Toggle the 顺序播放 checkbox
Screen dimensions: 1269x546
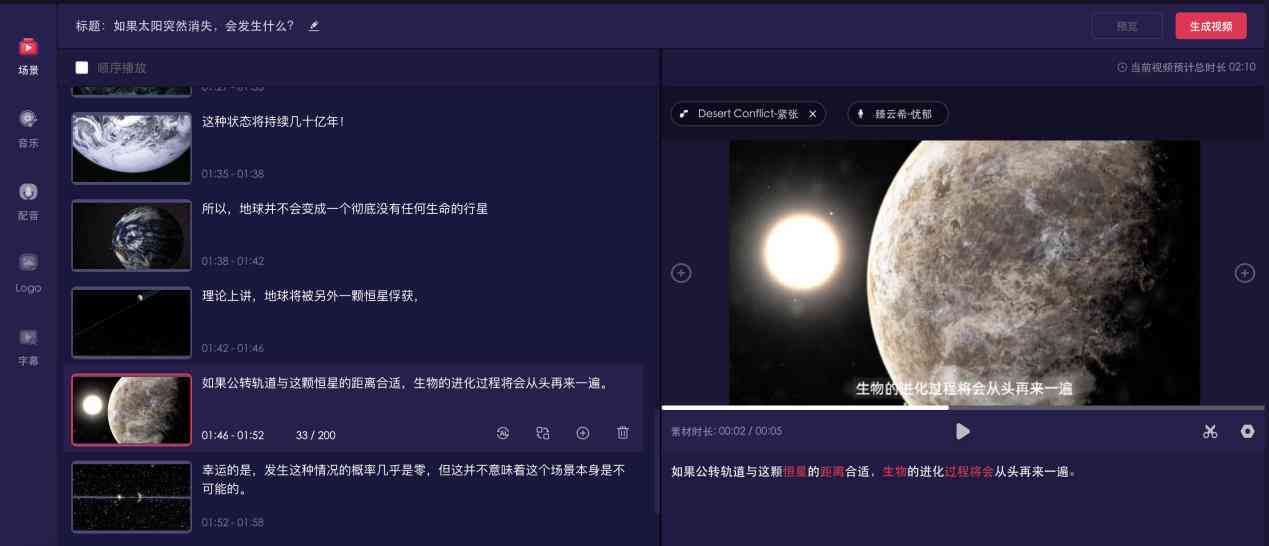(x=82, y=68)
